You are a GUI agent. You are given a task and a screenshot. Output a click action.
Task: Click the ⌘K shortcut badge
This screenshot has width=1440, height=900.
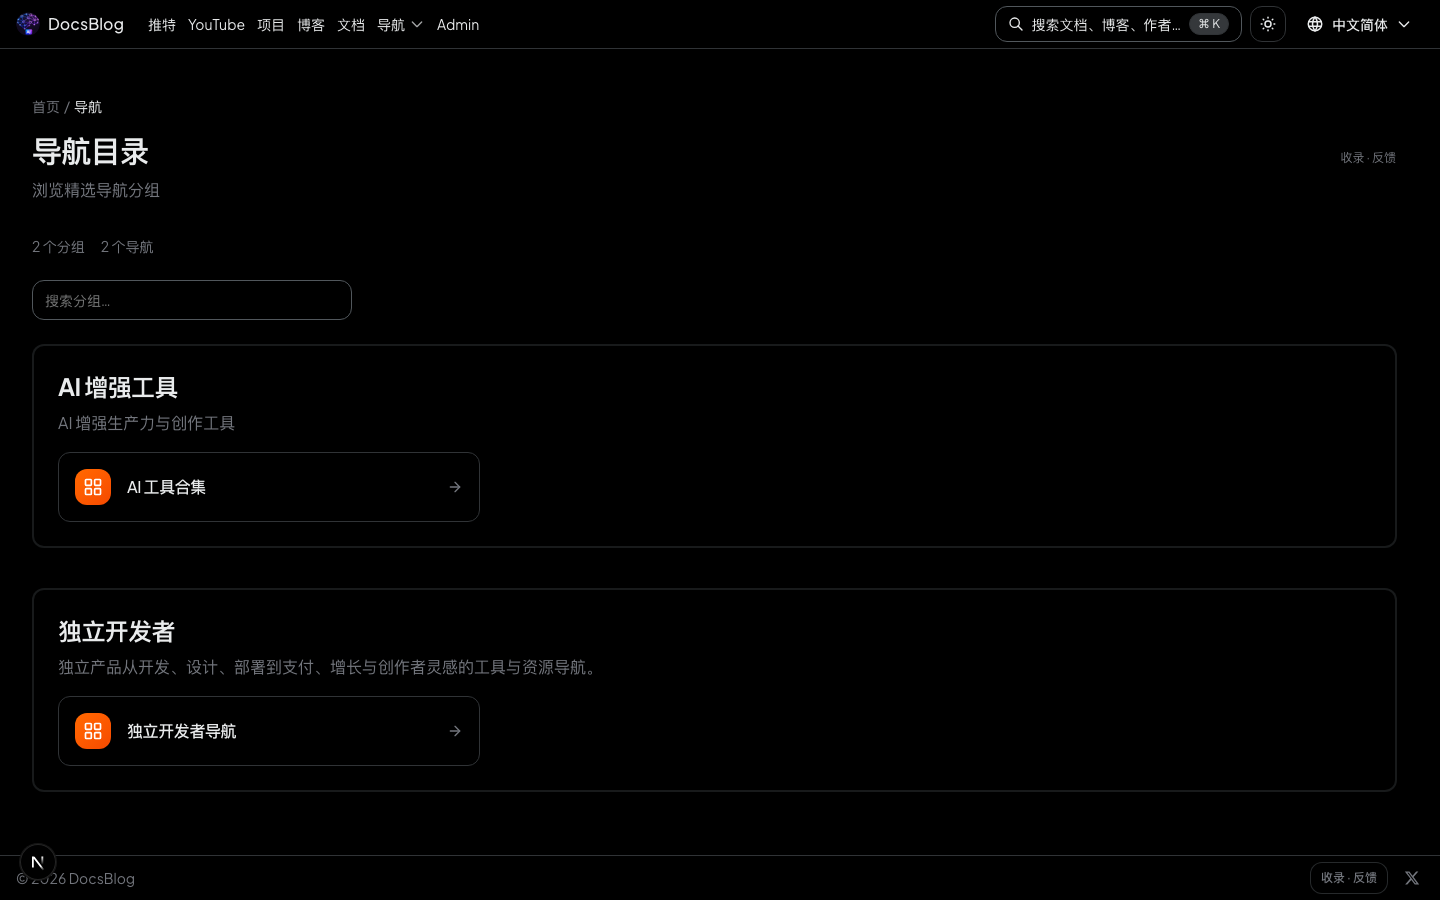pyautogui.click(x=1209, y=24)
